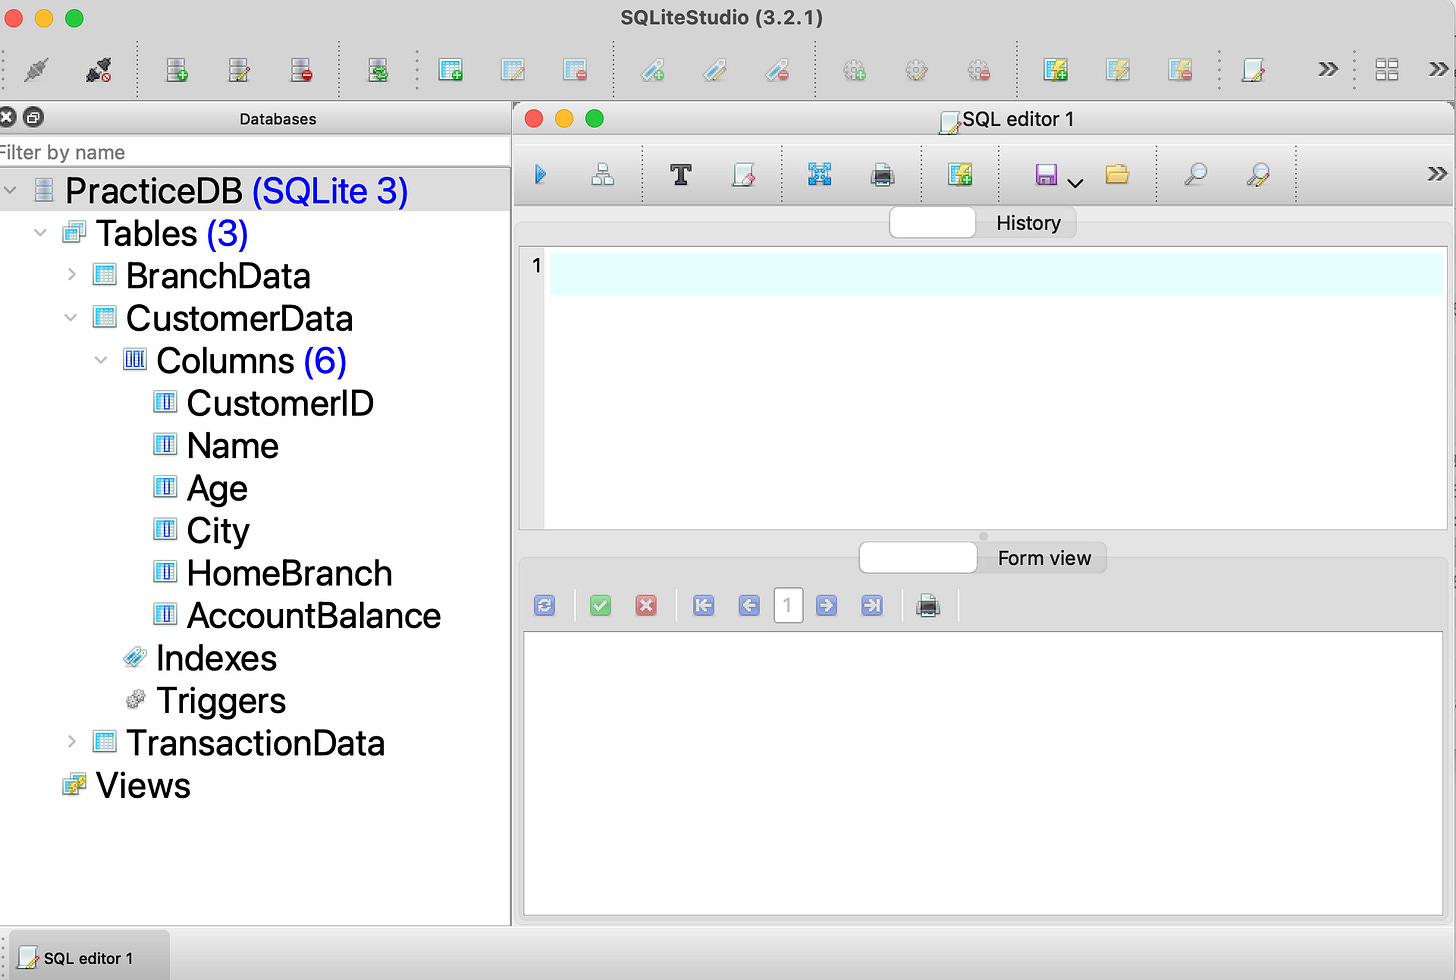Click the Create trigger gear icon
Screen dimensions: 1456x980
click(x=854, y=70)
